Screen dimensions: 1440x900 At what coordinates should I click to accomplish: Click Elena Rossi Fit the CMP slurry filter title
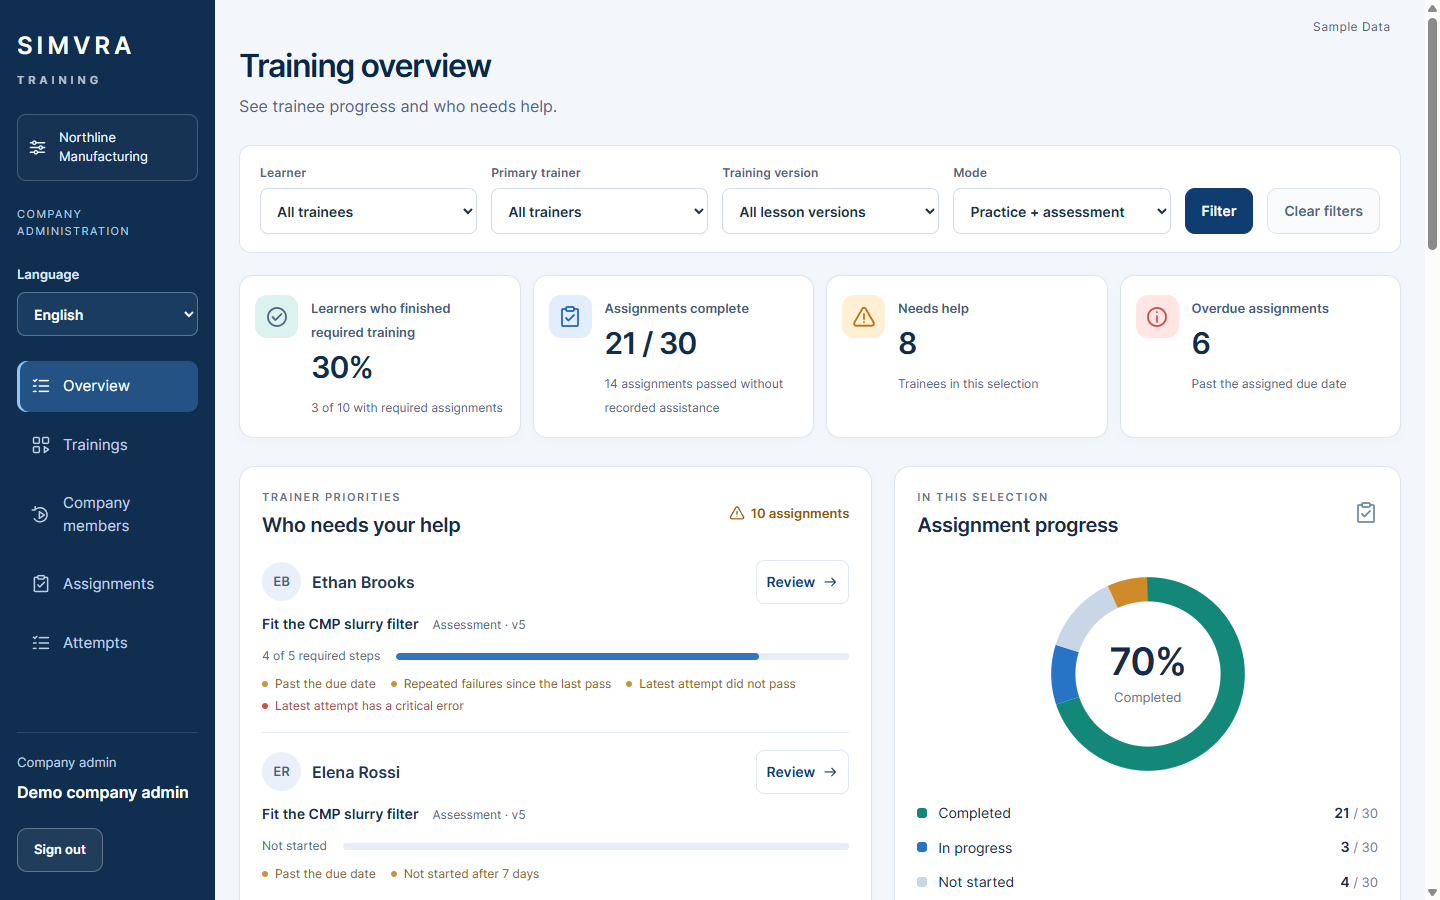[340, 814]
